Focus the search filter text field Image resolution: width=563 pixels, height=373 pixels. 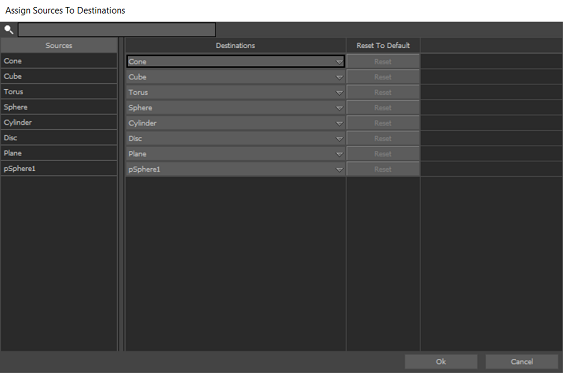coord(117,30)
